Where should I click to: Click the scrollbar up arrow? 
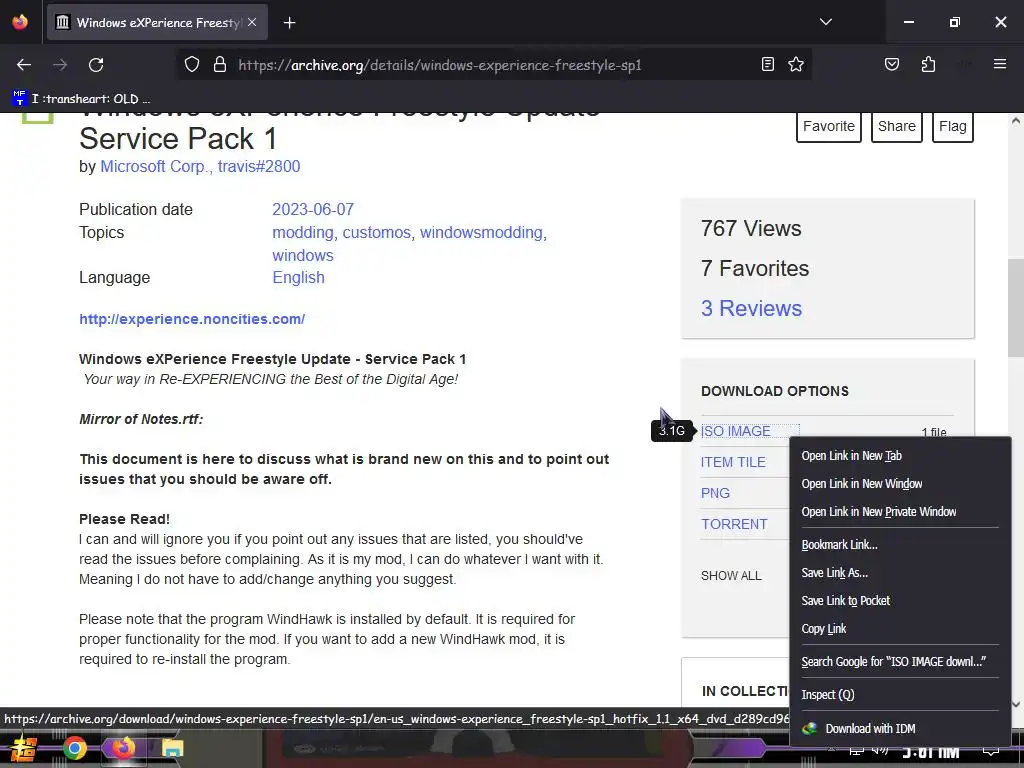(x=1016, y=121)
